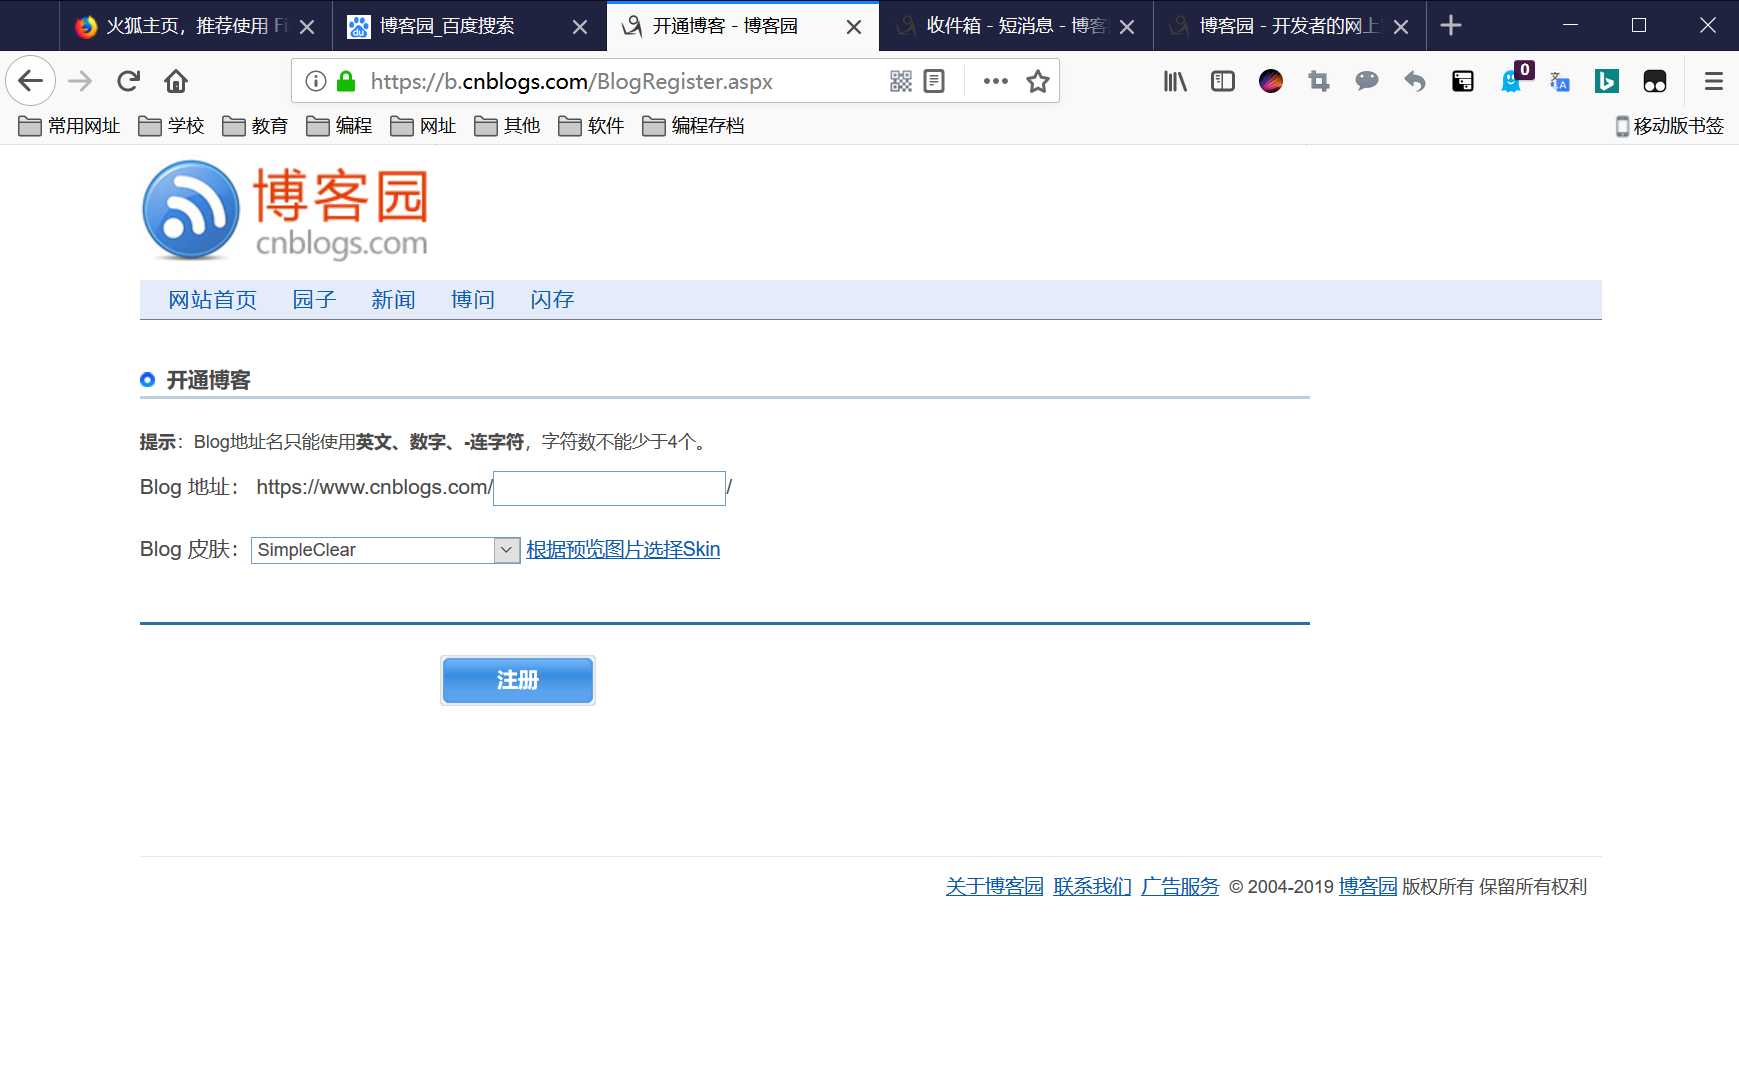This screenshot has width=1739, height=1085.
Task: Focus the Blog 地址 input field
Action: pos(609,488)
